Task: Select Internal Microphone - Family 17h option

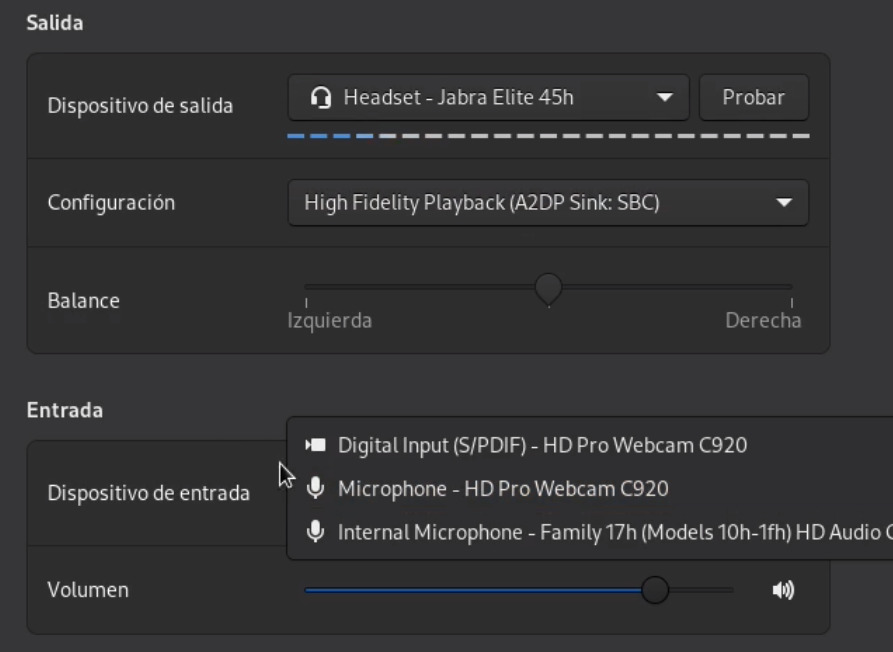Action: pyautogui.click(x=590, y=532)
